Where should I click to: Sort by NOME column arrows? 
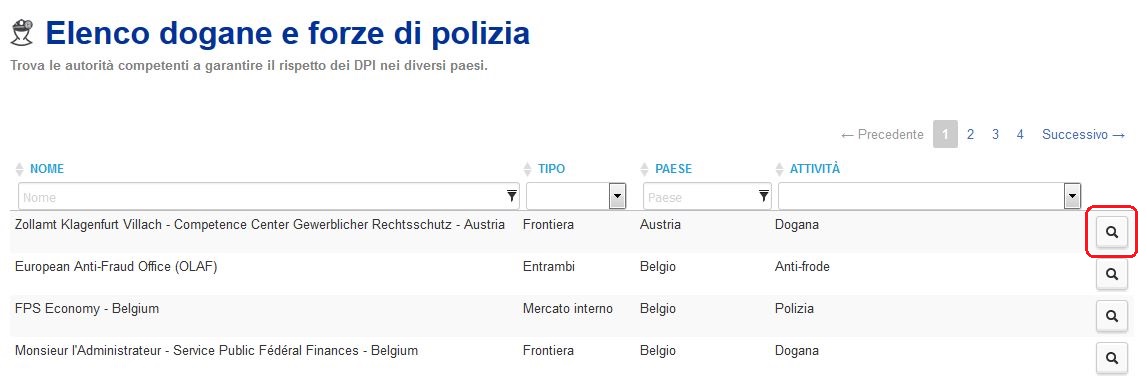(x=20, y=169)
